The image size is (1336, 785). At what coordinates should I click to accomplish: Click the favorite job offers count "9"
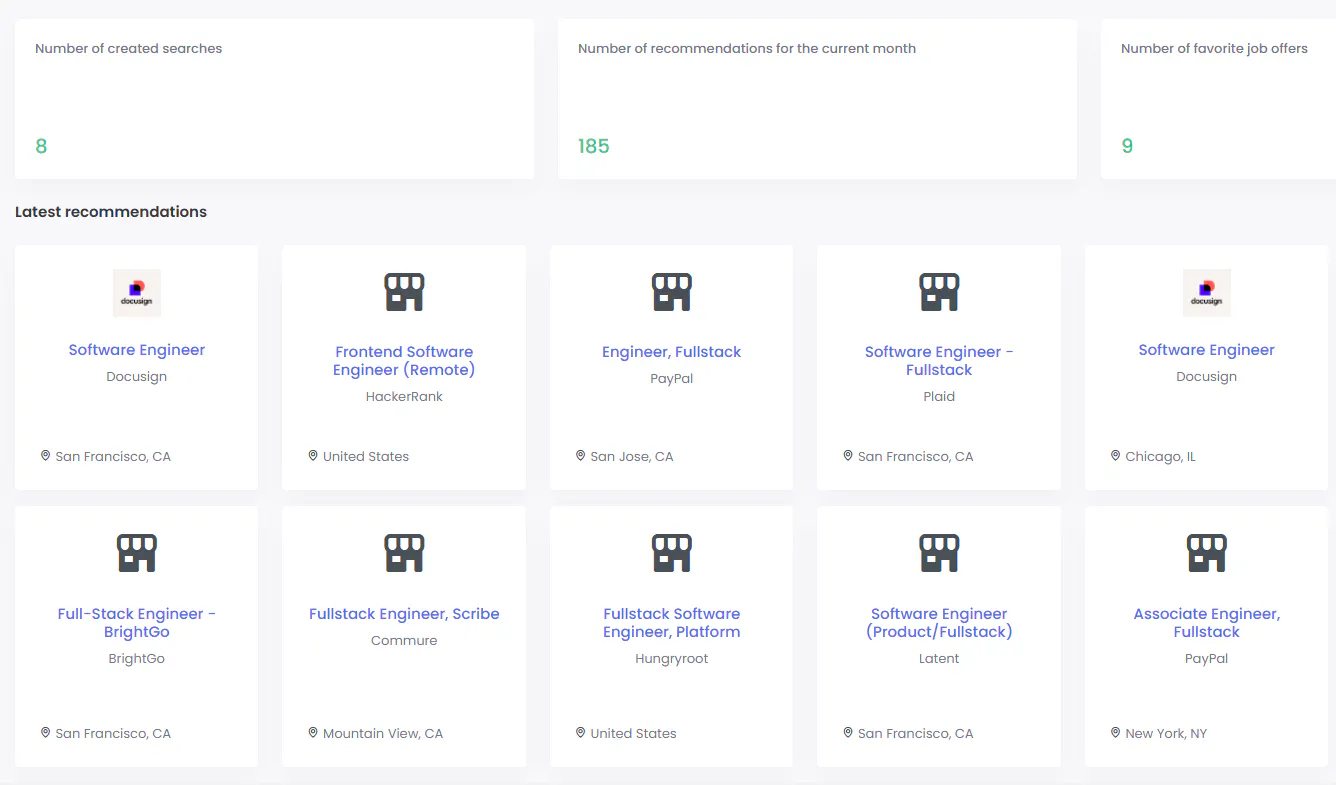[x=1127, y=146]
